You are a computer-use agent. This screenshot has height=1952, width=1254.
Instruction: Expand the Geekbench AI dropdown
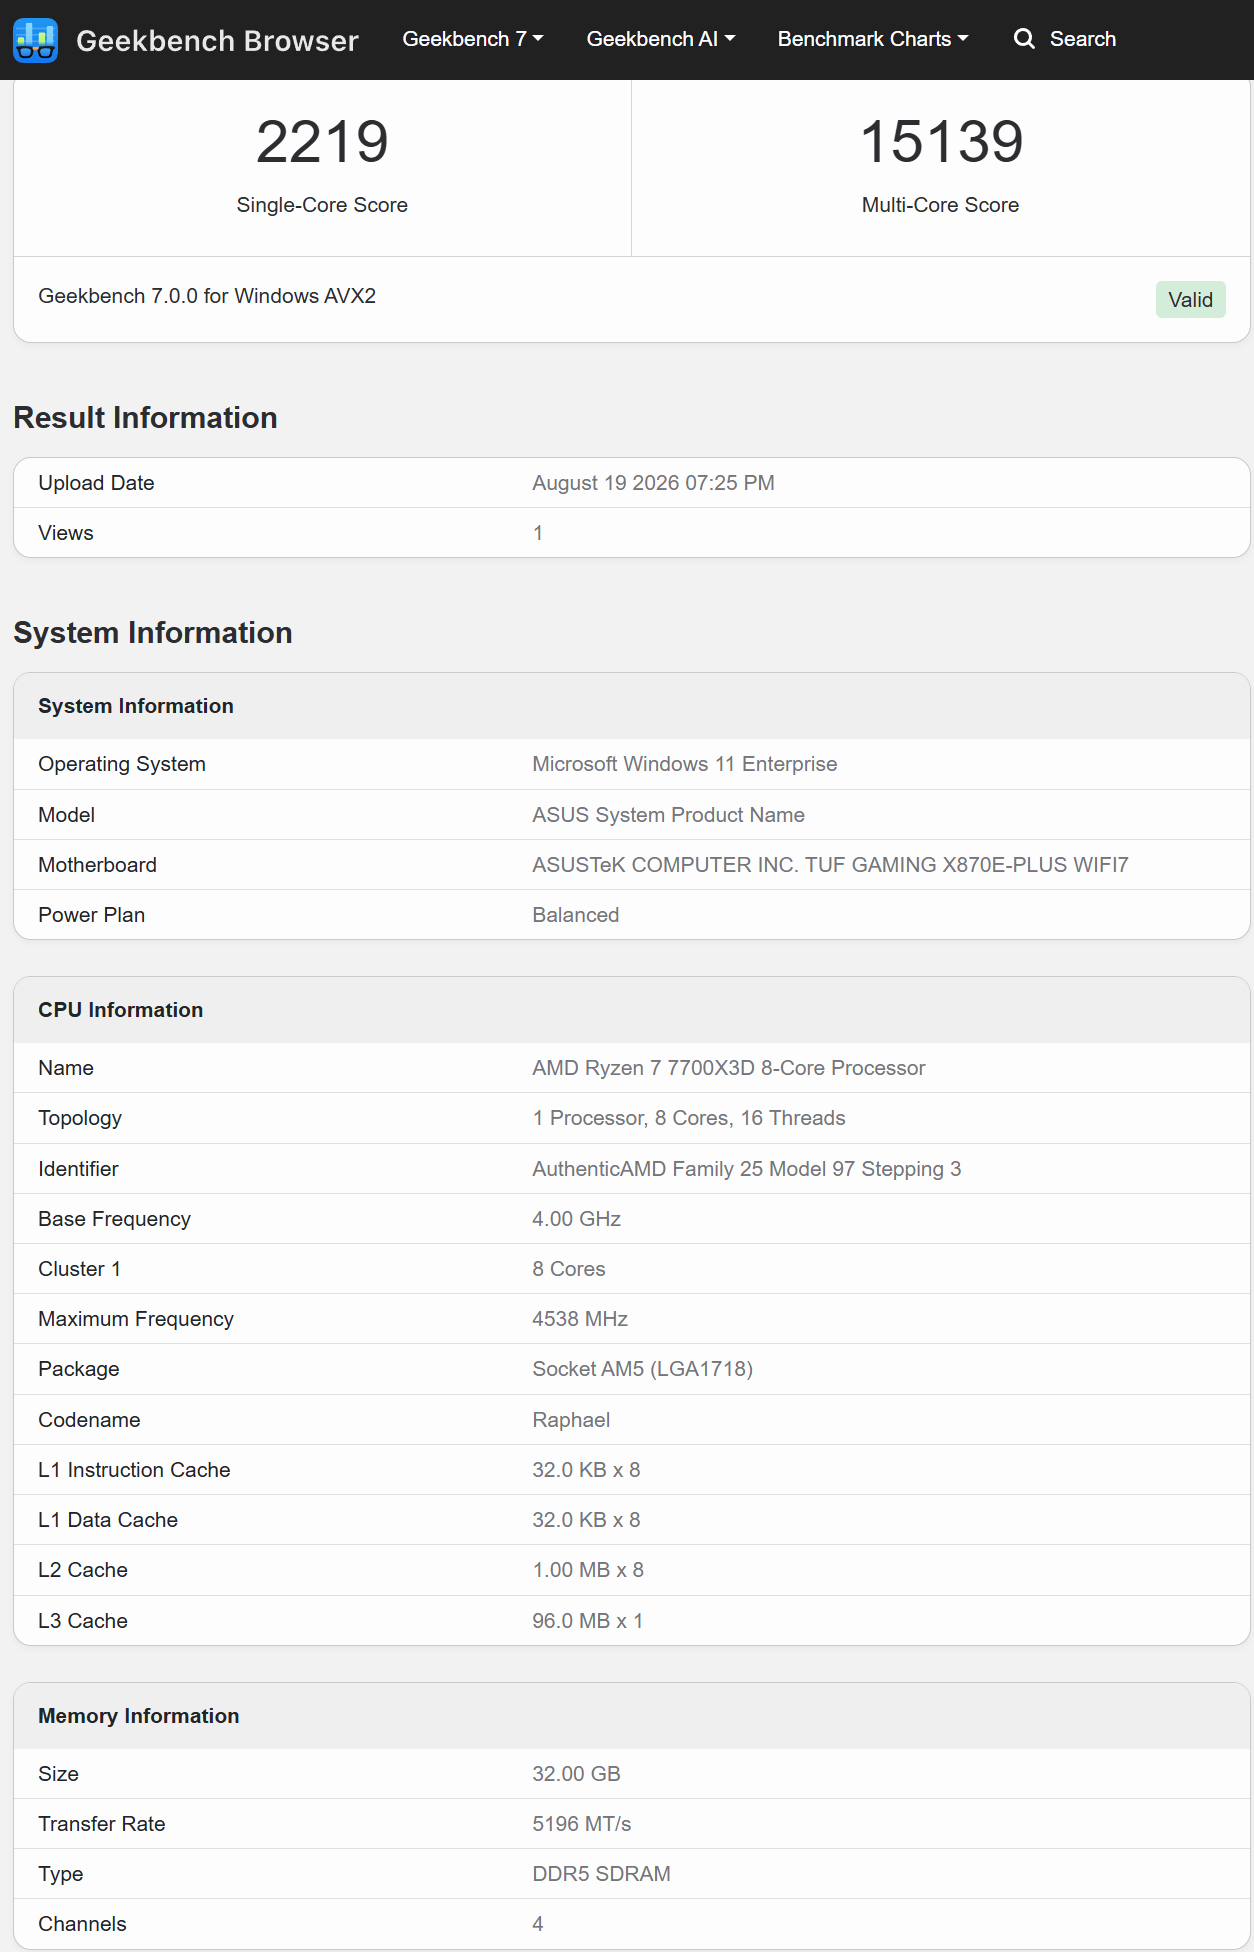[660, 39]
